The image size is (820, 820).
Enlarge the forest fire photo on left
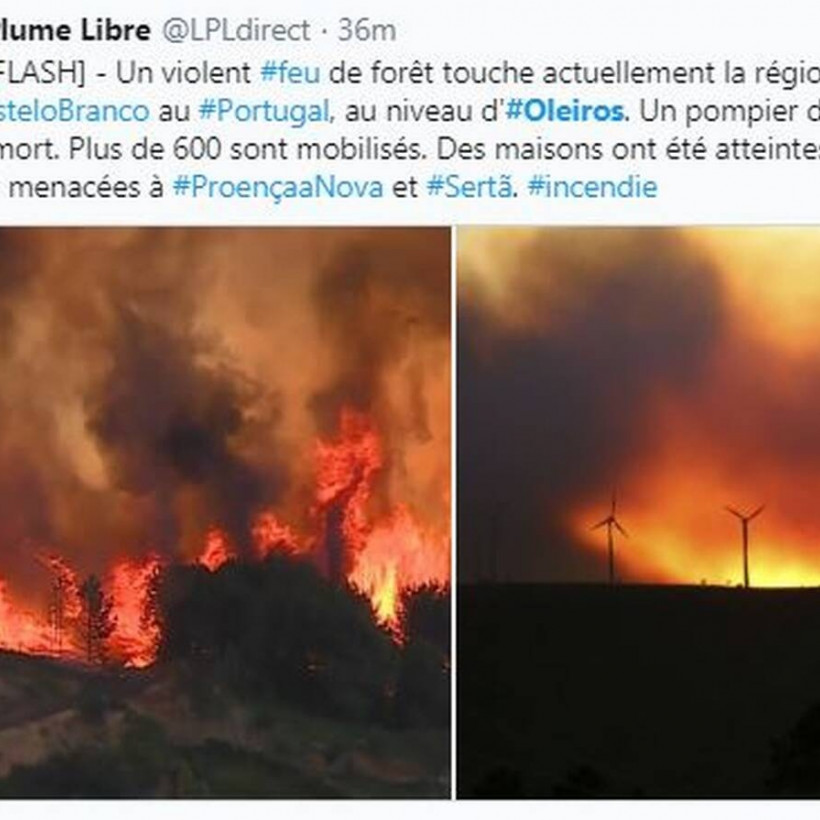click(225, 512)
